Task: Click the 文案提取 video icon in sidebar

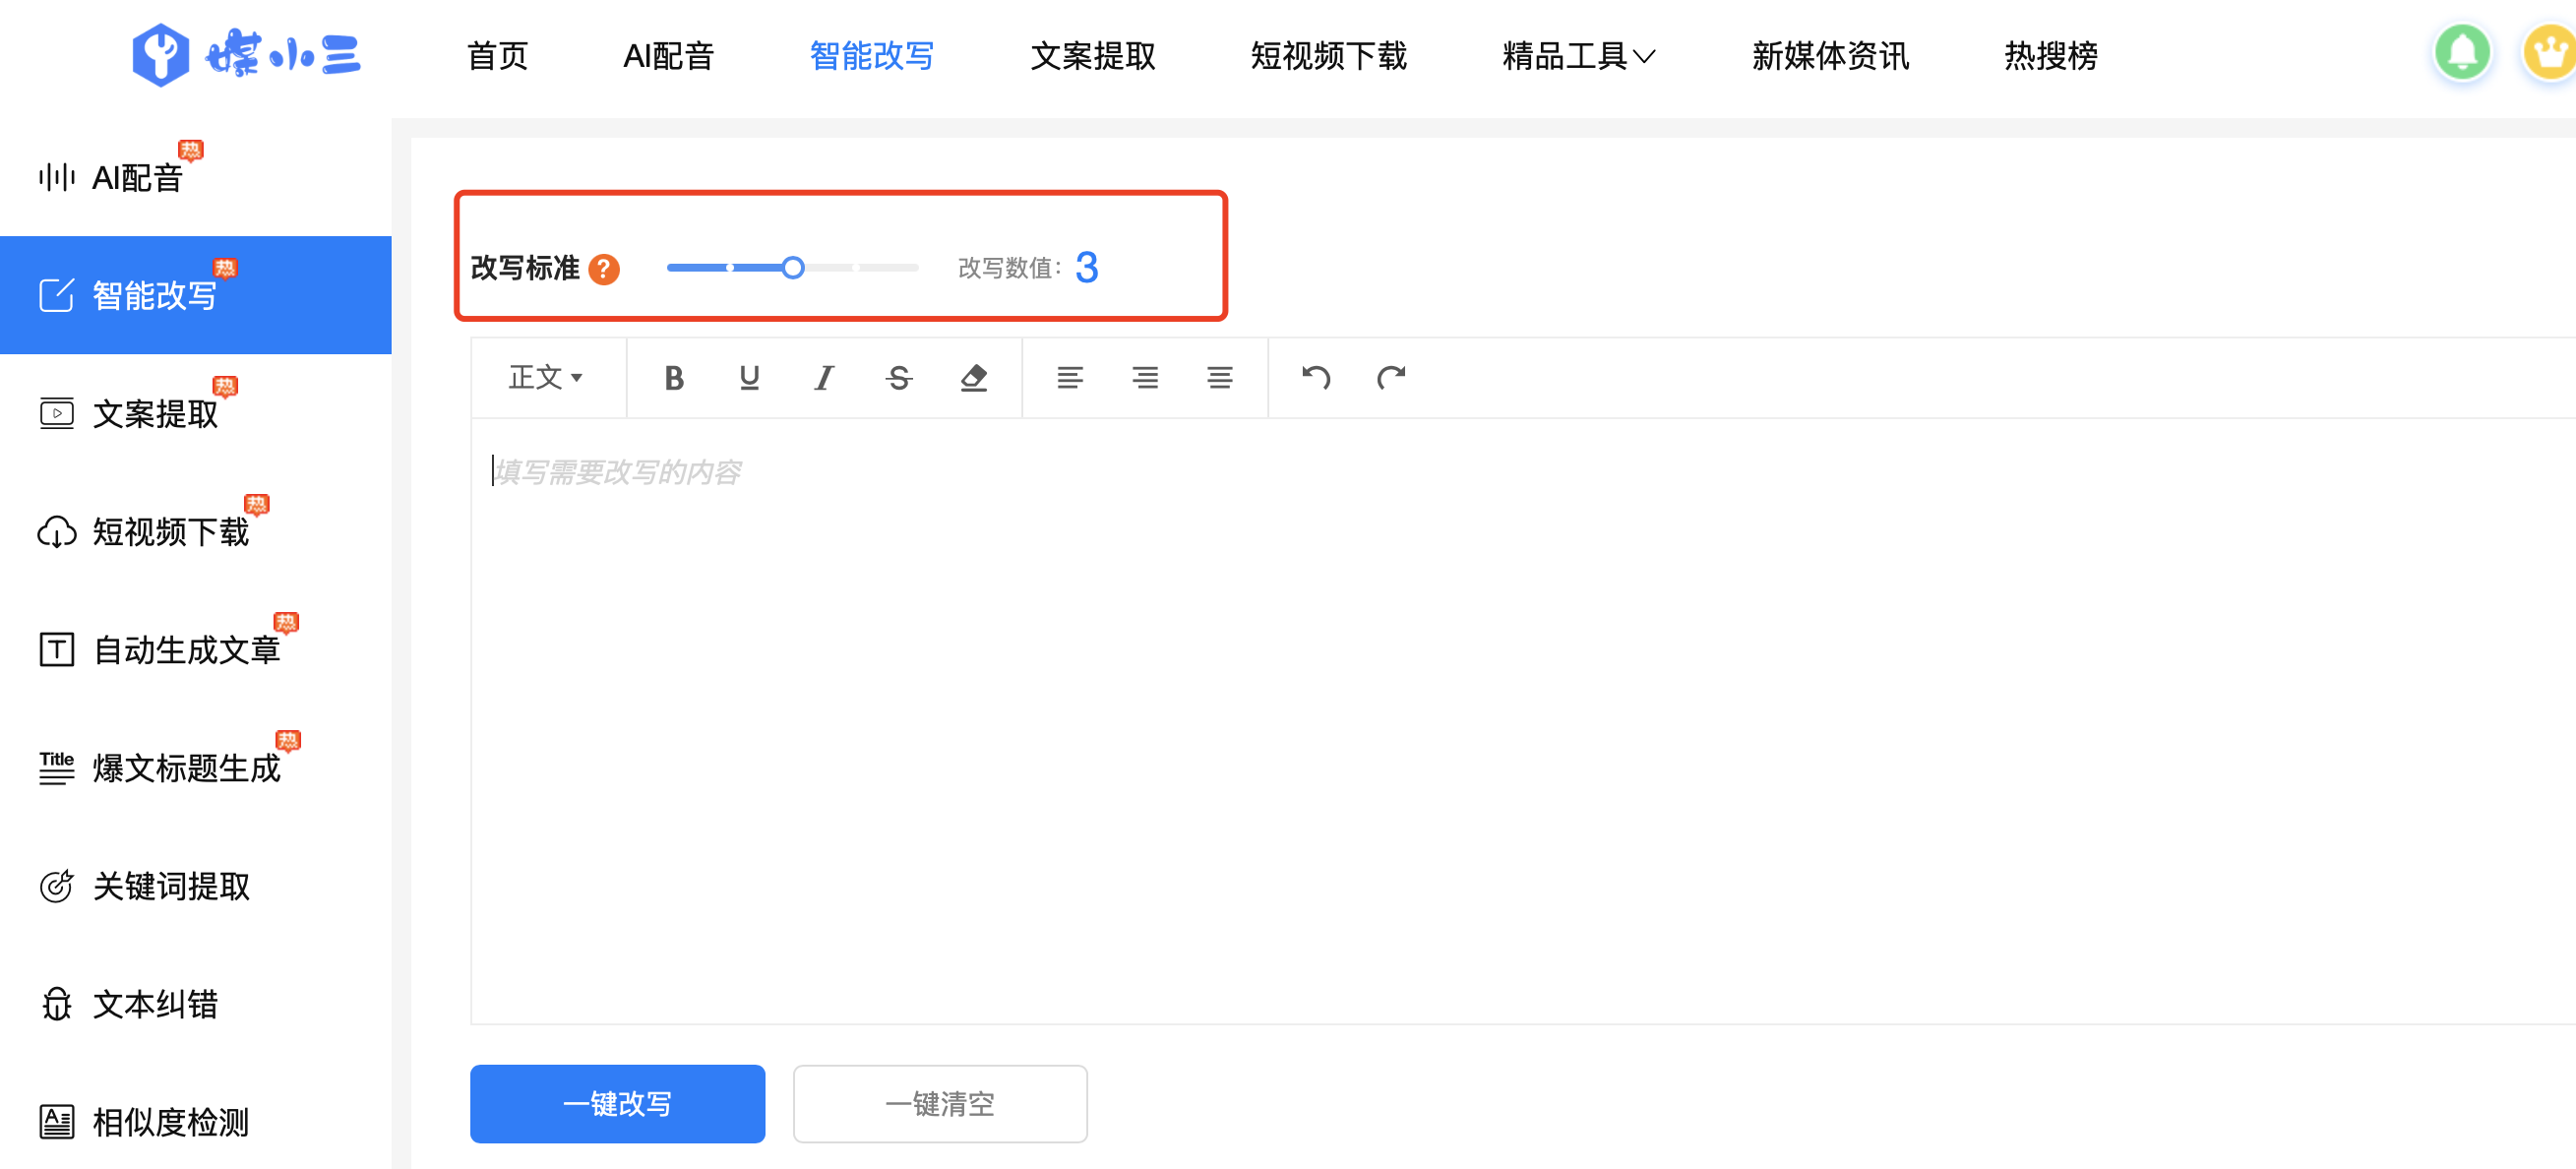Action: click(x=56, y=413)
